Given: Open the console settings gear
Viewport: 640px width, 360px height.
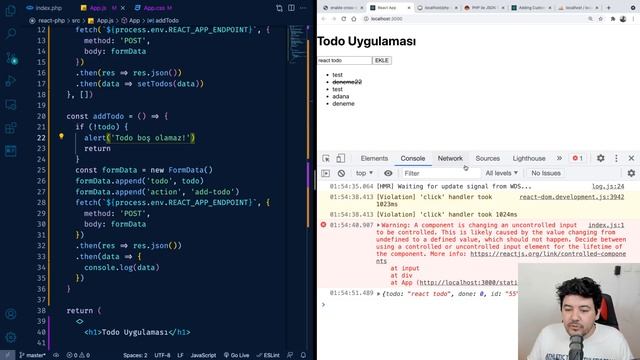Looking at the screenshot, I should click(x=631, y=173).
